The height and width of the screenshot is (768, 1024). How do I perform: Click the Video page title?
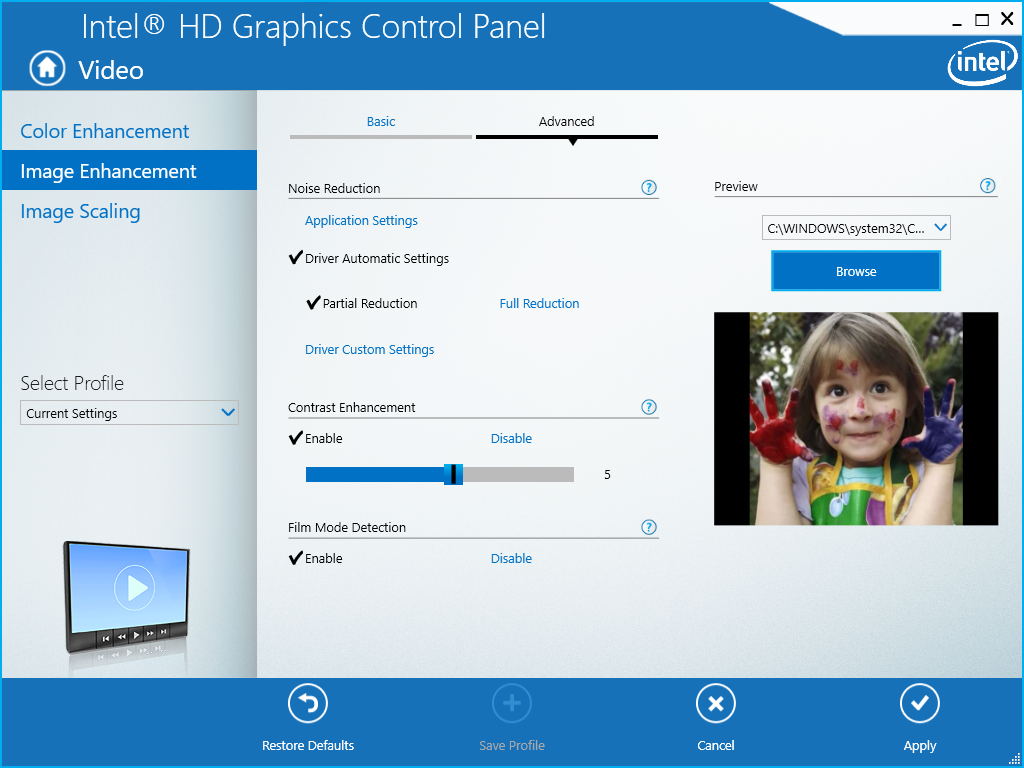(x=111, y=70)
